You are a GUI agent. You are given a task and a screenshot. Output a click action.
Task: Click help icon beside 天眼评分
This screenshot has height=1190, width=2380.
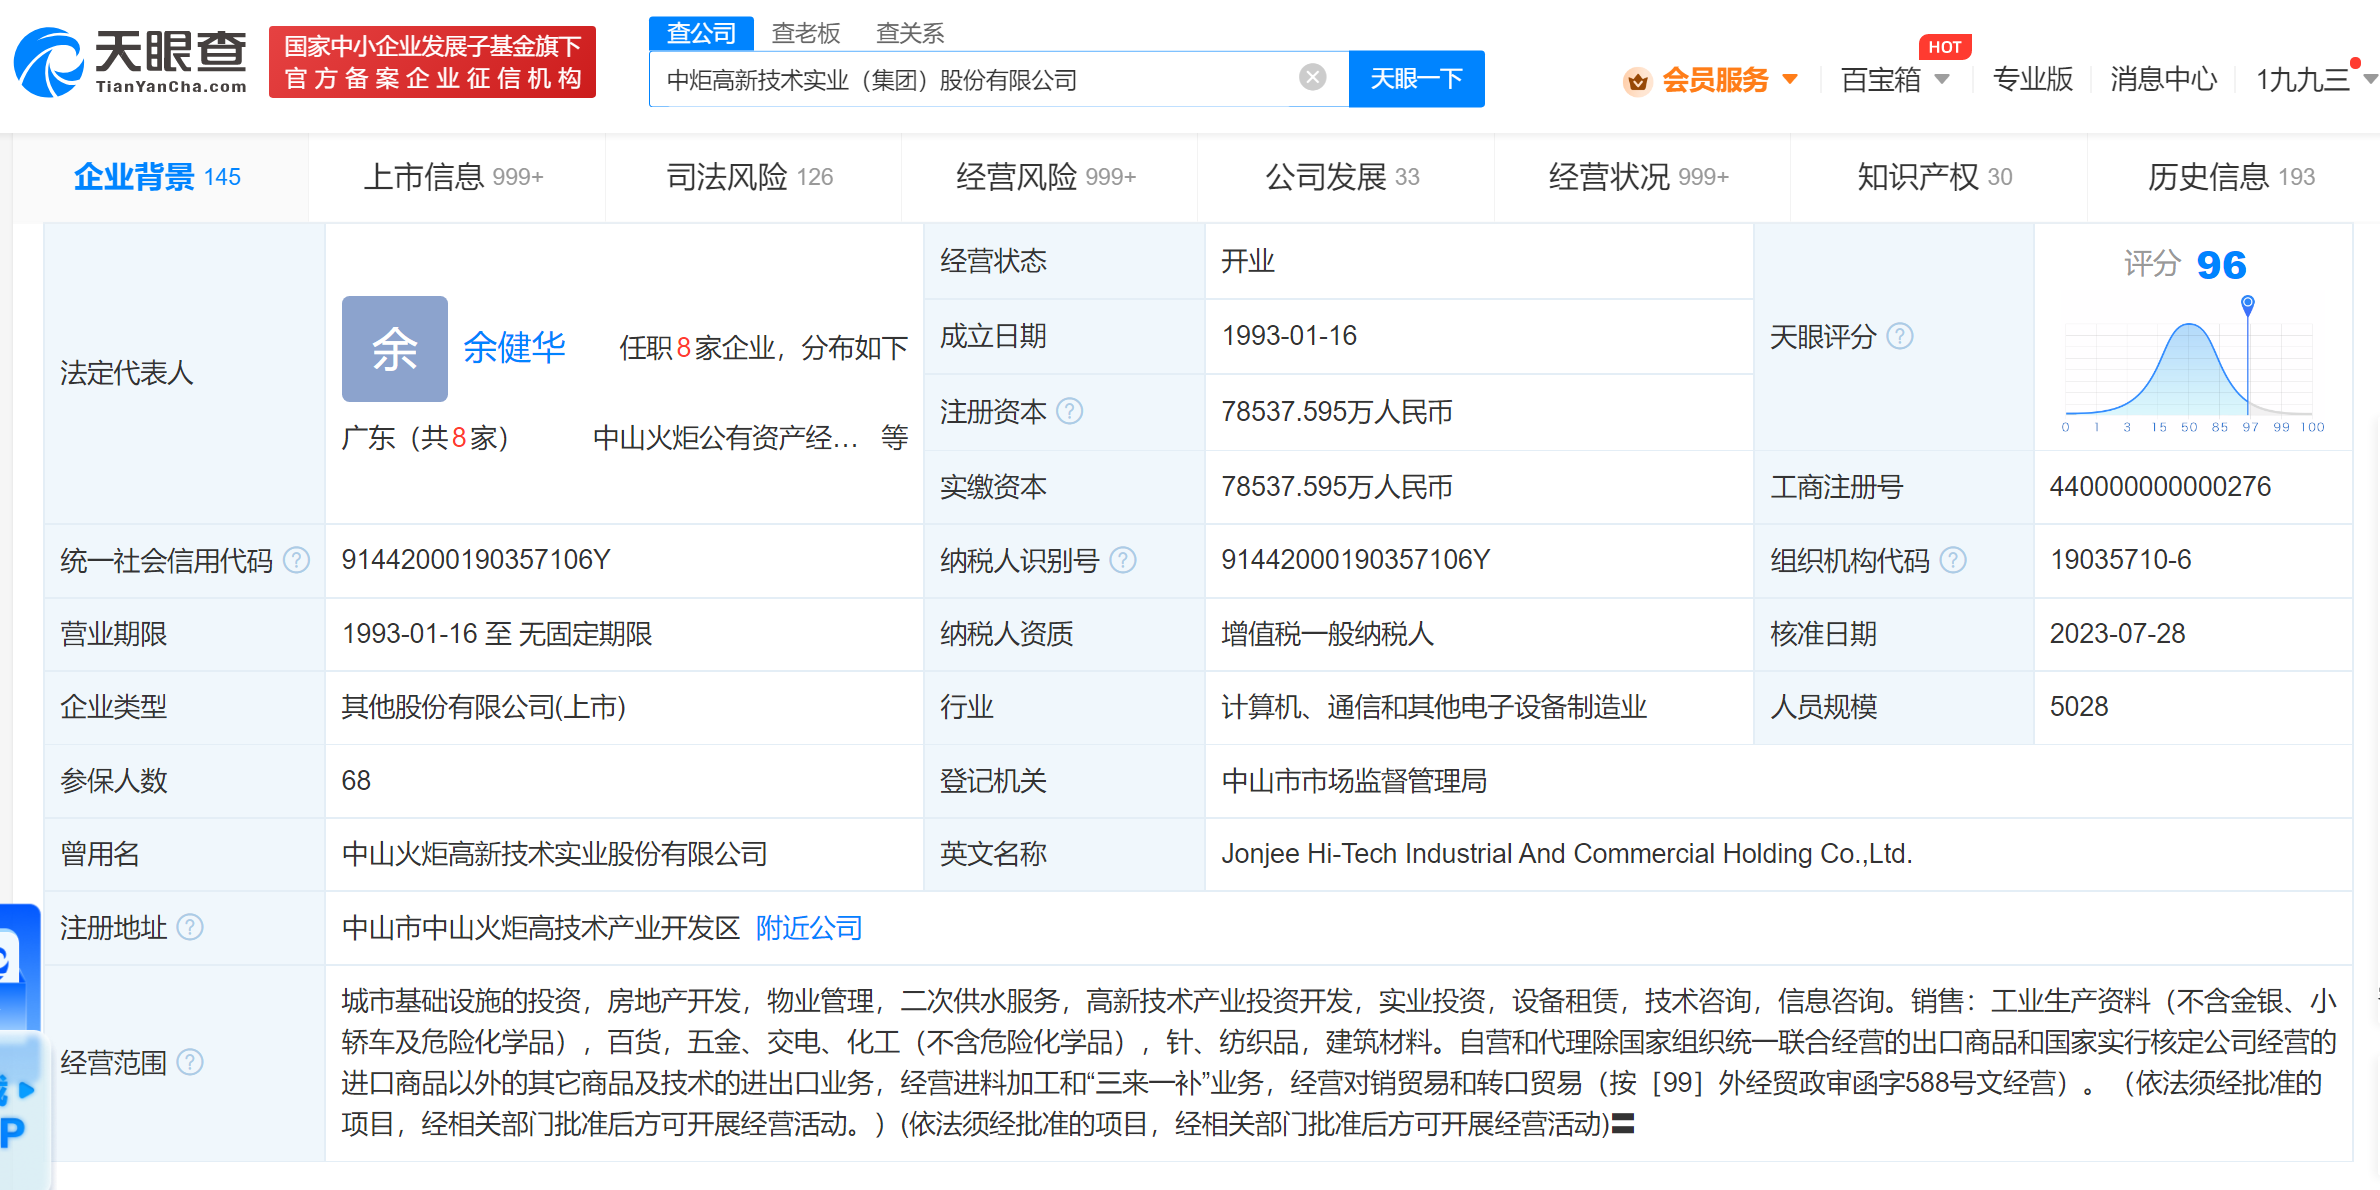(x=1900, y=337)
